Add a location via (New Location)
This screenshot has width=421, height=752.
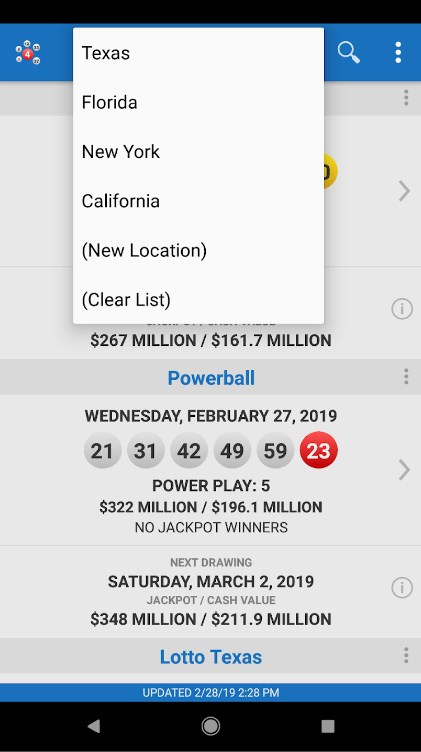click(199, 250)
